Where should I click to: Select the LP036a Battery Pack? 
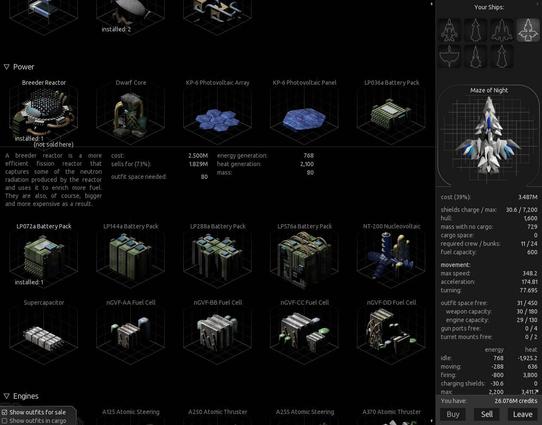click(391, 113)
